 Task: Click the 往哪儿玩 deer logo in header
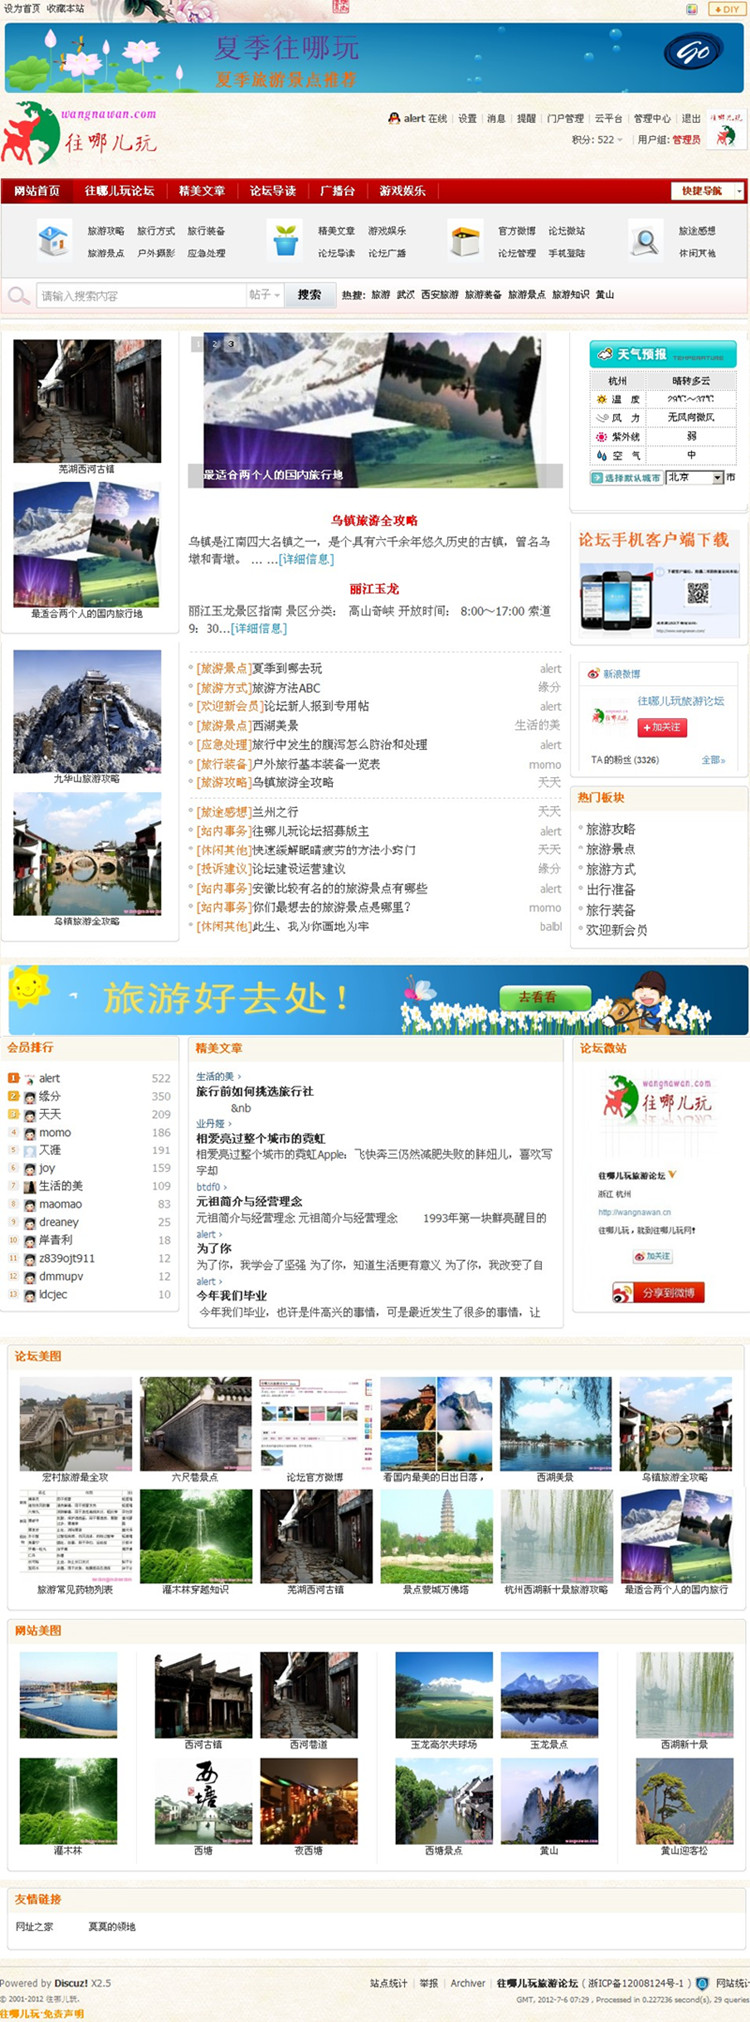(x=80, y=133)
